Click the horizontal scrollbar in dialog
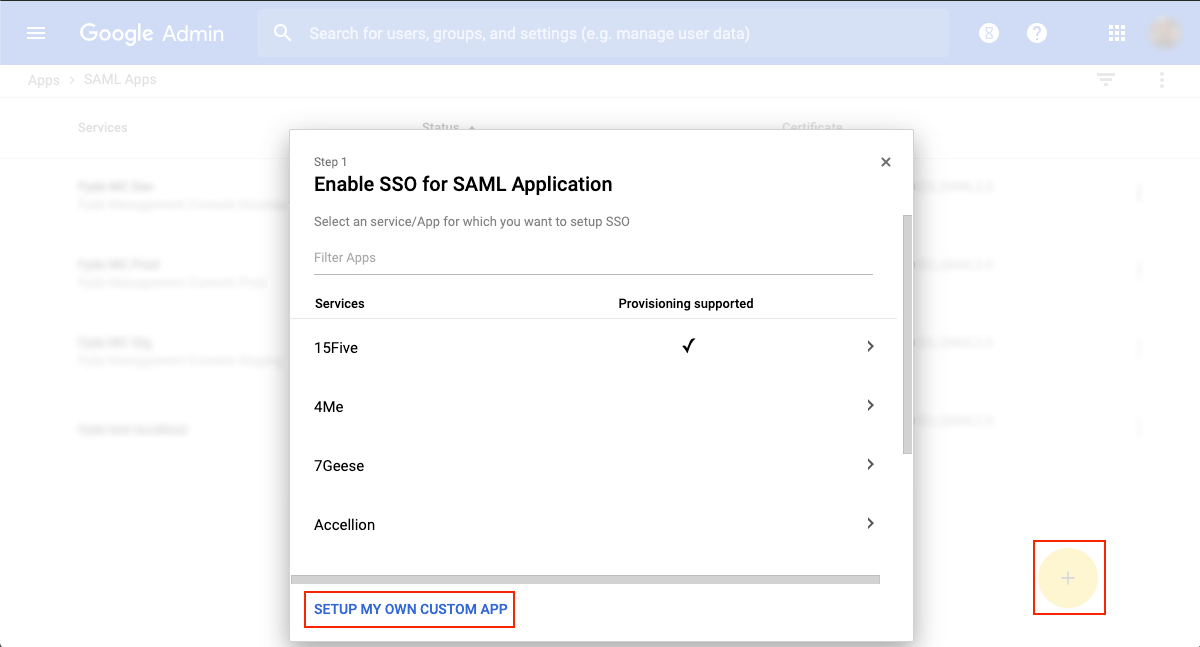This screenshot has width=1200, height=647. click(585, 579)
